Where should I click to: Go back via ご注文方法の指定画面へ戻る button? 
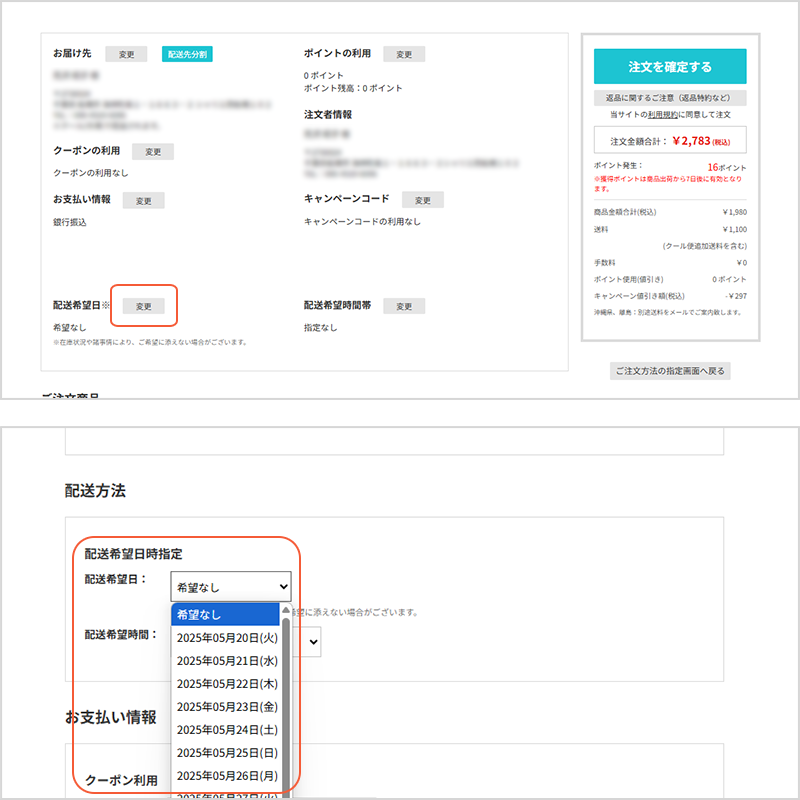click(669, 370)
